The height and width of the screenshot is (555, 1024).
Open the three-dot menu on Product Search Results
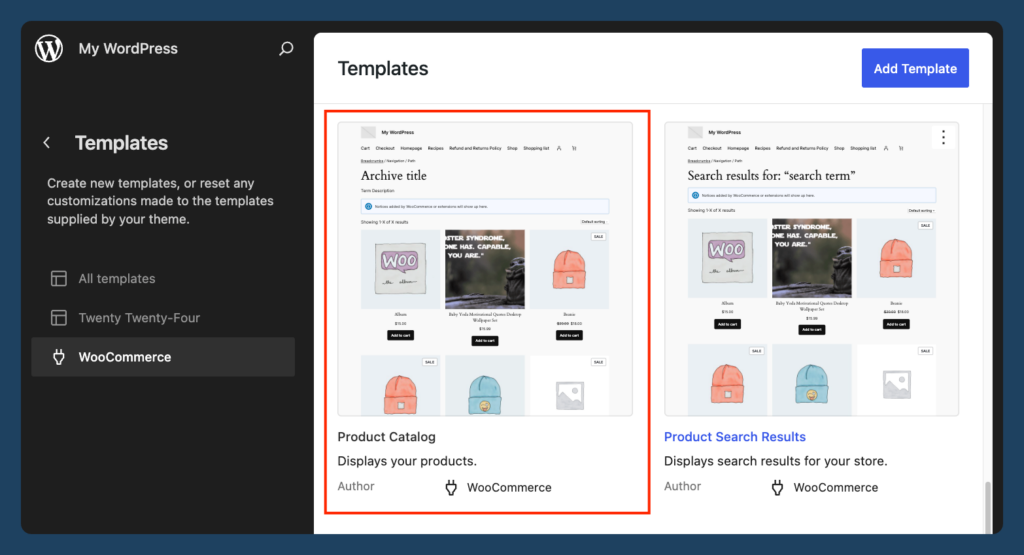943,137
